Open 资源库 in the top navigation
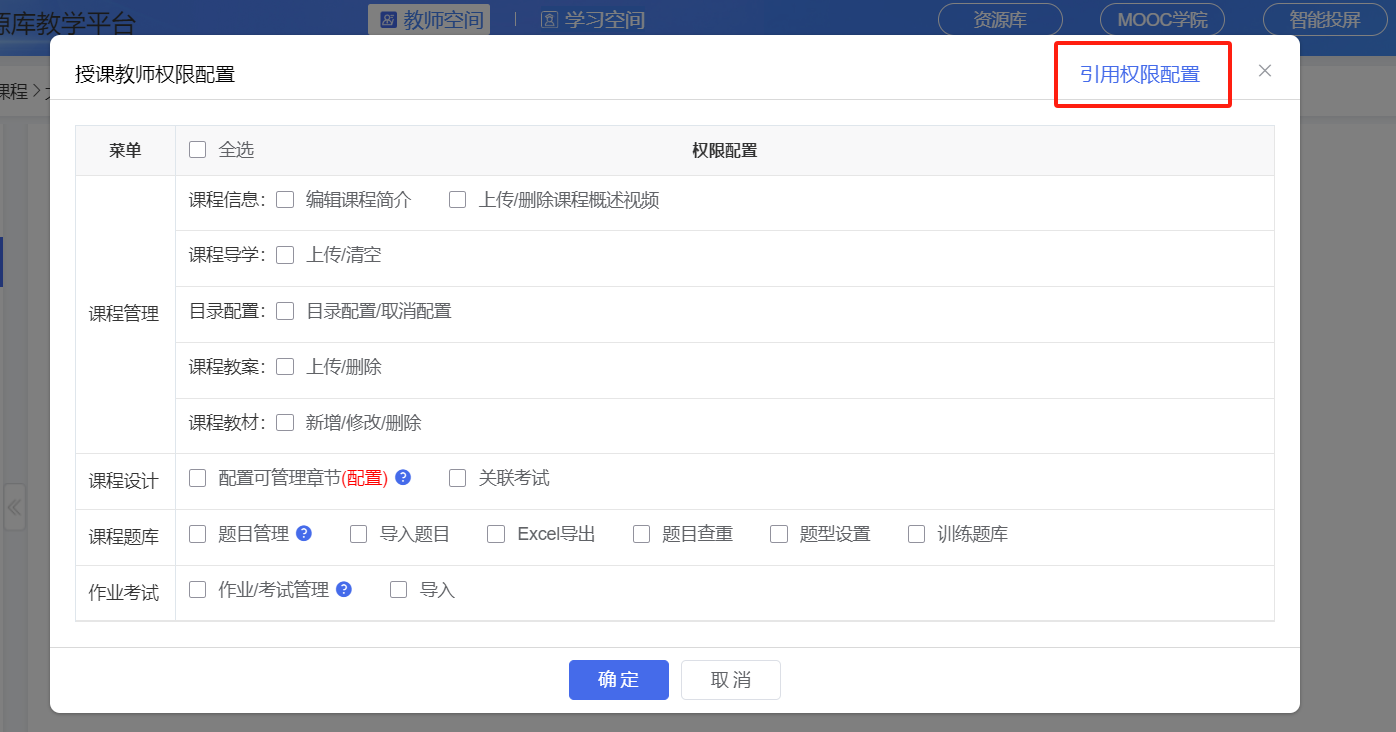The width and height of the screenshot is (1396, 732). click(999, 18)
